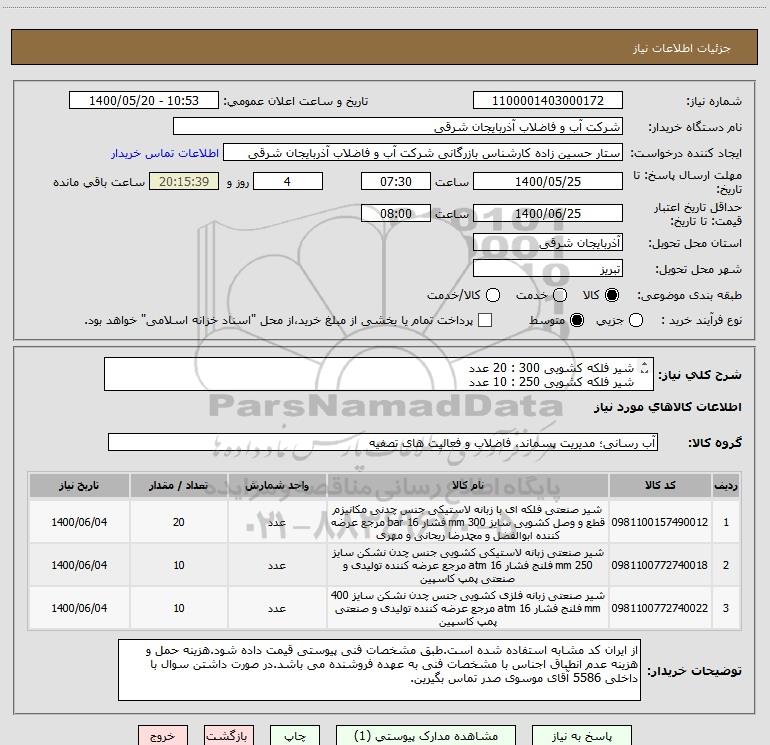
Task: Click the بازگشت back button
Action: pyautogui.click(x=229, y=735)
